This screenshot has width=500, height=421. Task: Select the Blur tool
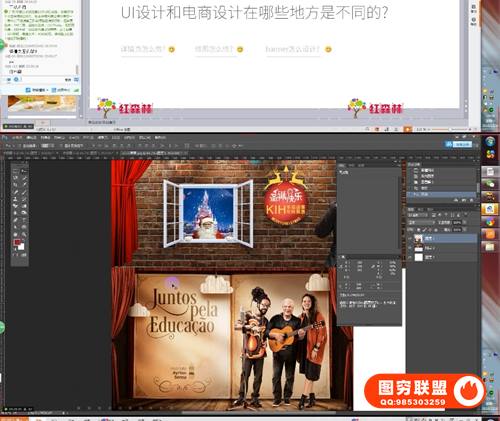point(15,213)
